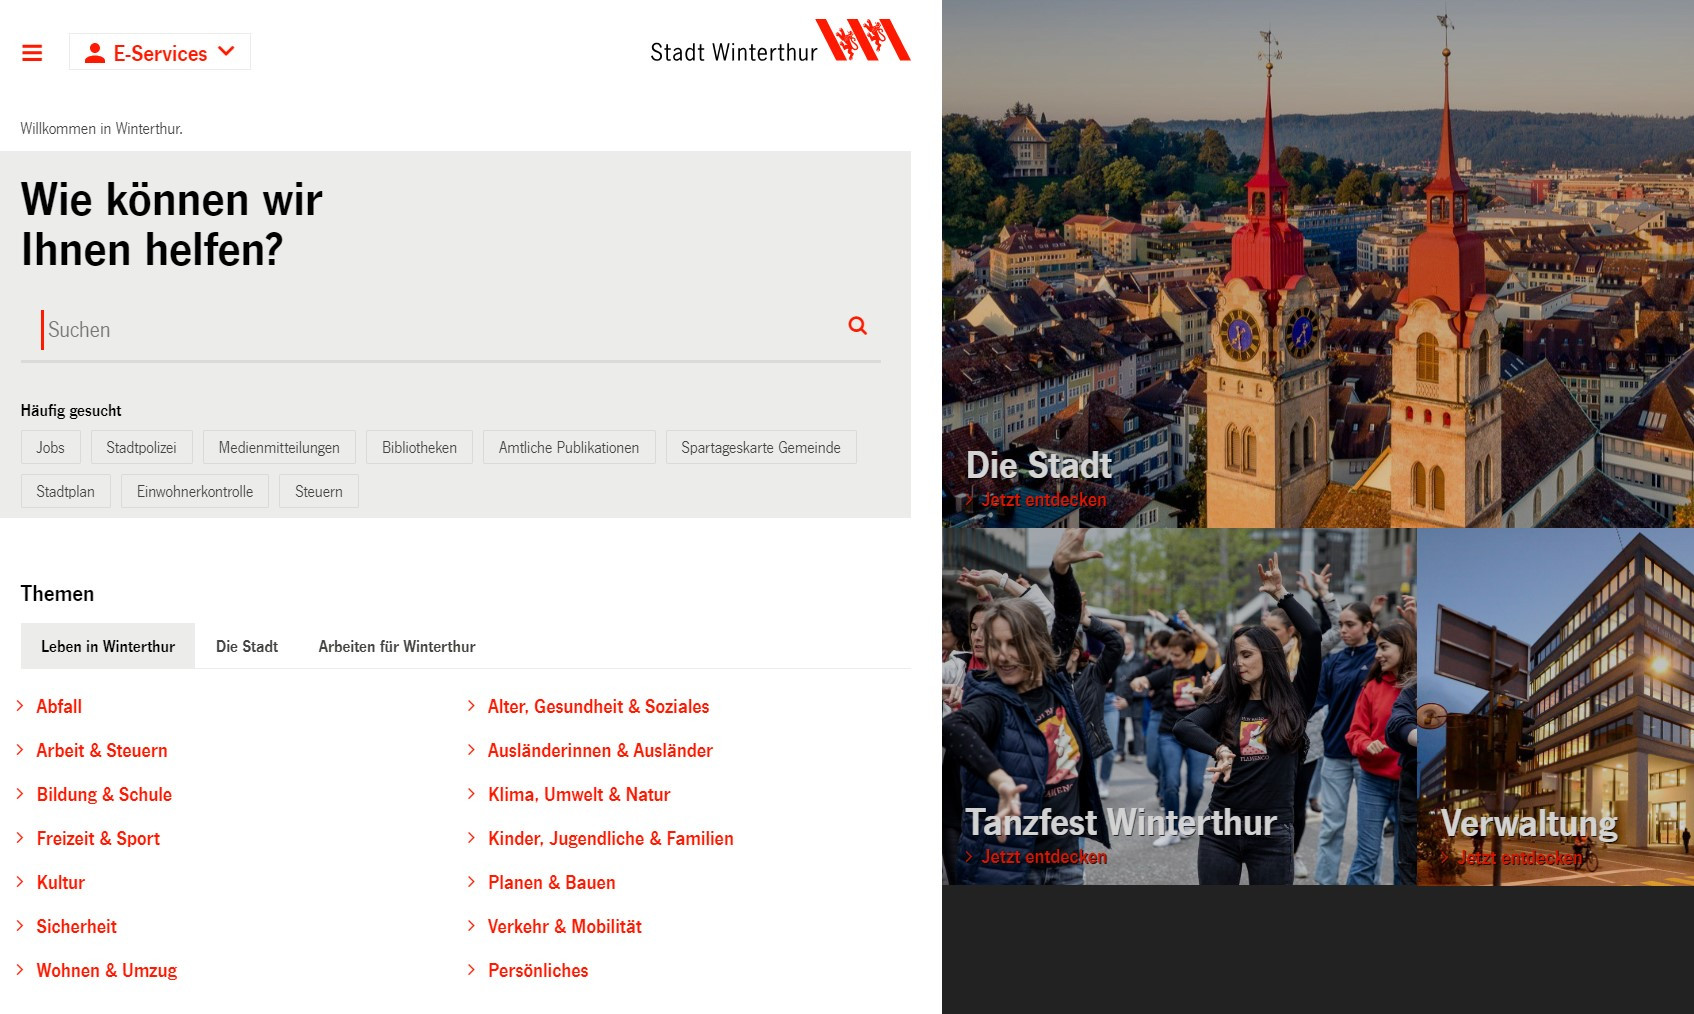Viewport: 1694px width, 1014px height.
Task: Click the Stadt Winterthur logo
Action: click(779, 44)
